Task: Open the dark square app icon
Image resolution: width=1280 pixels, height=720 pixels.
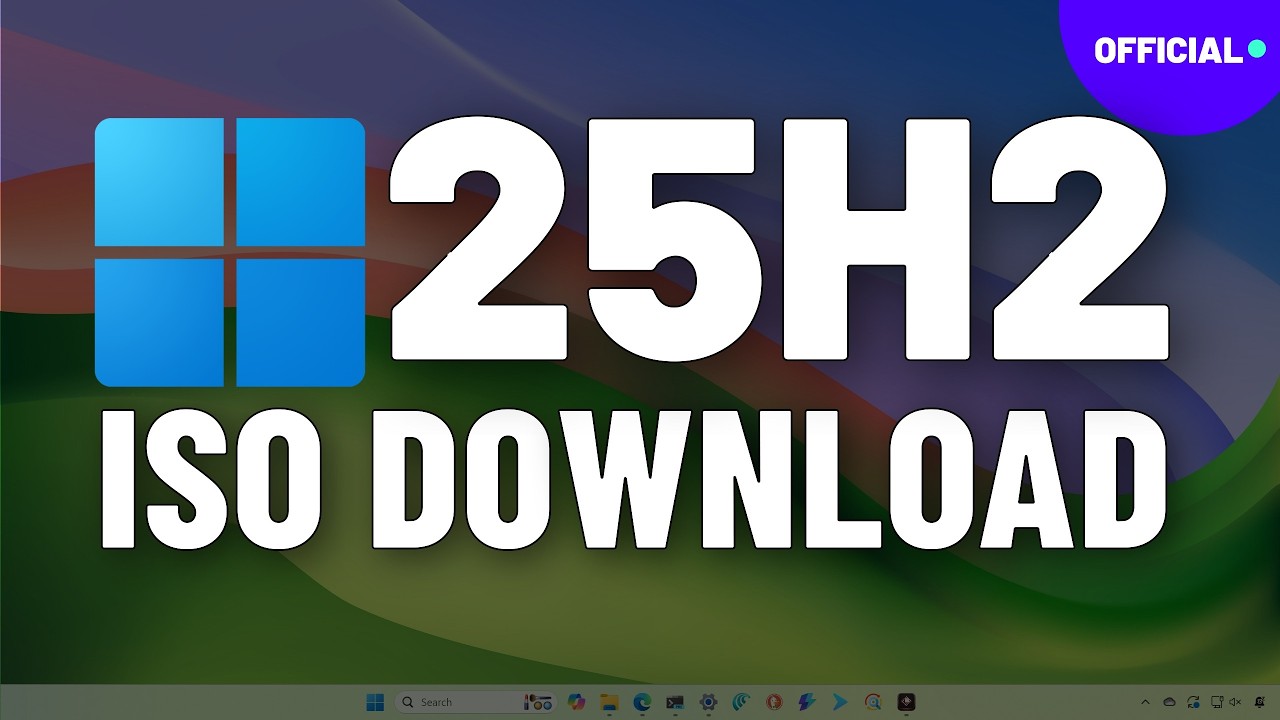Action: [906, 702]
